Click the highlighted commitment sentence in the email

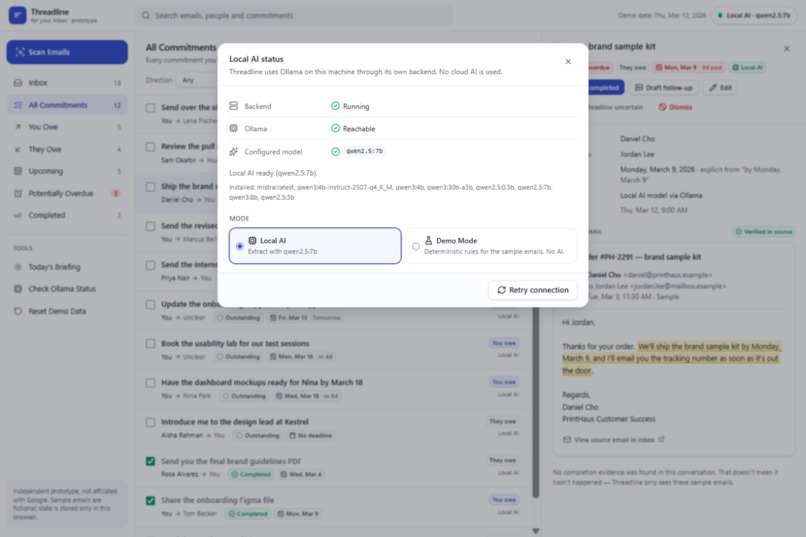[x=671, y=359]
